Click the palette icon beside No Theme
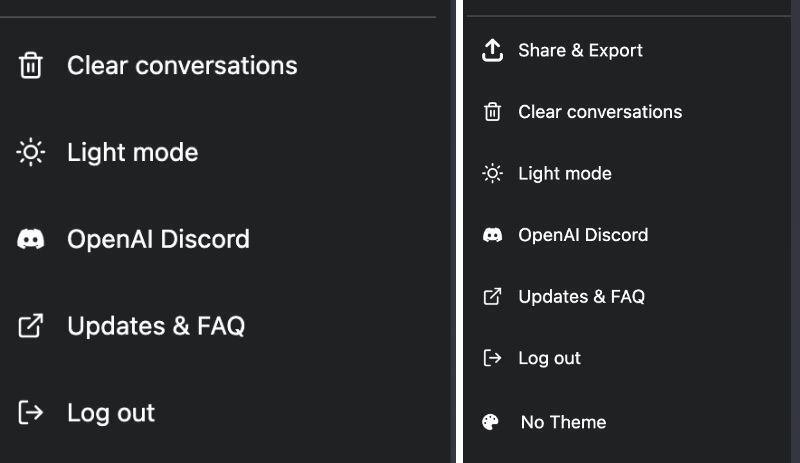Image resolution: width=800 pixels, height=463 pixels. 491,422
